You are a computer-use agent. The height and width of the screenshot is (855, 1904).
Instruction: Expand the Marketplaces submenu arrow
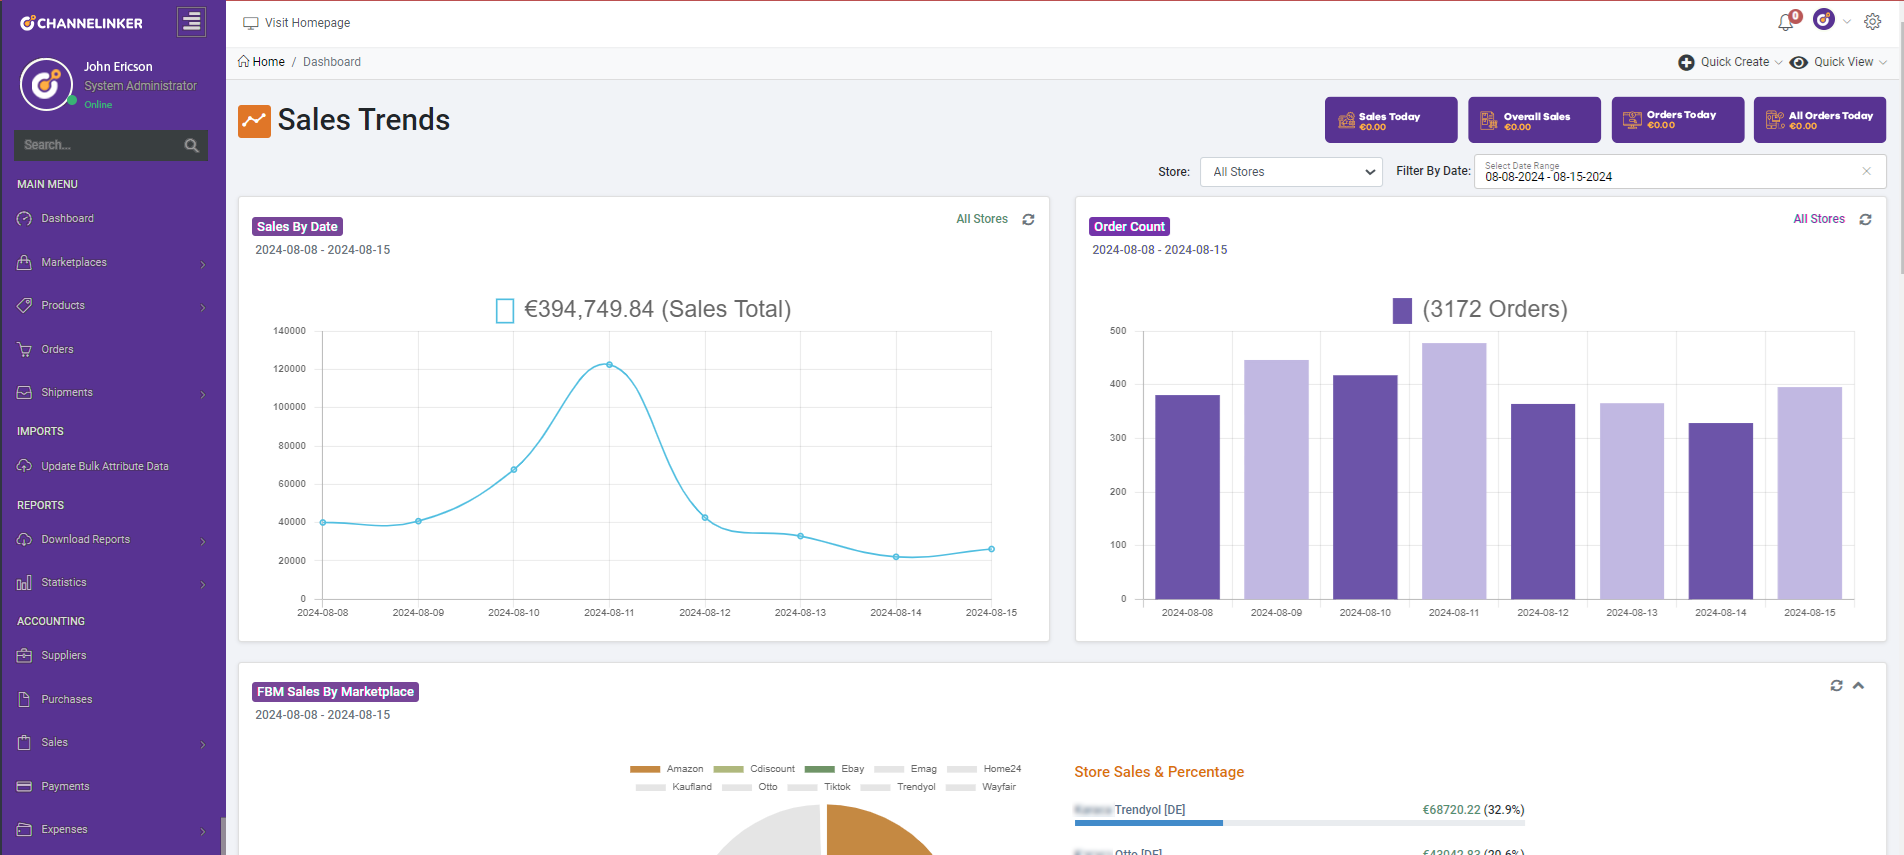coord(203,264)
